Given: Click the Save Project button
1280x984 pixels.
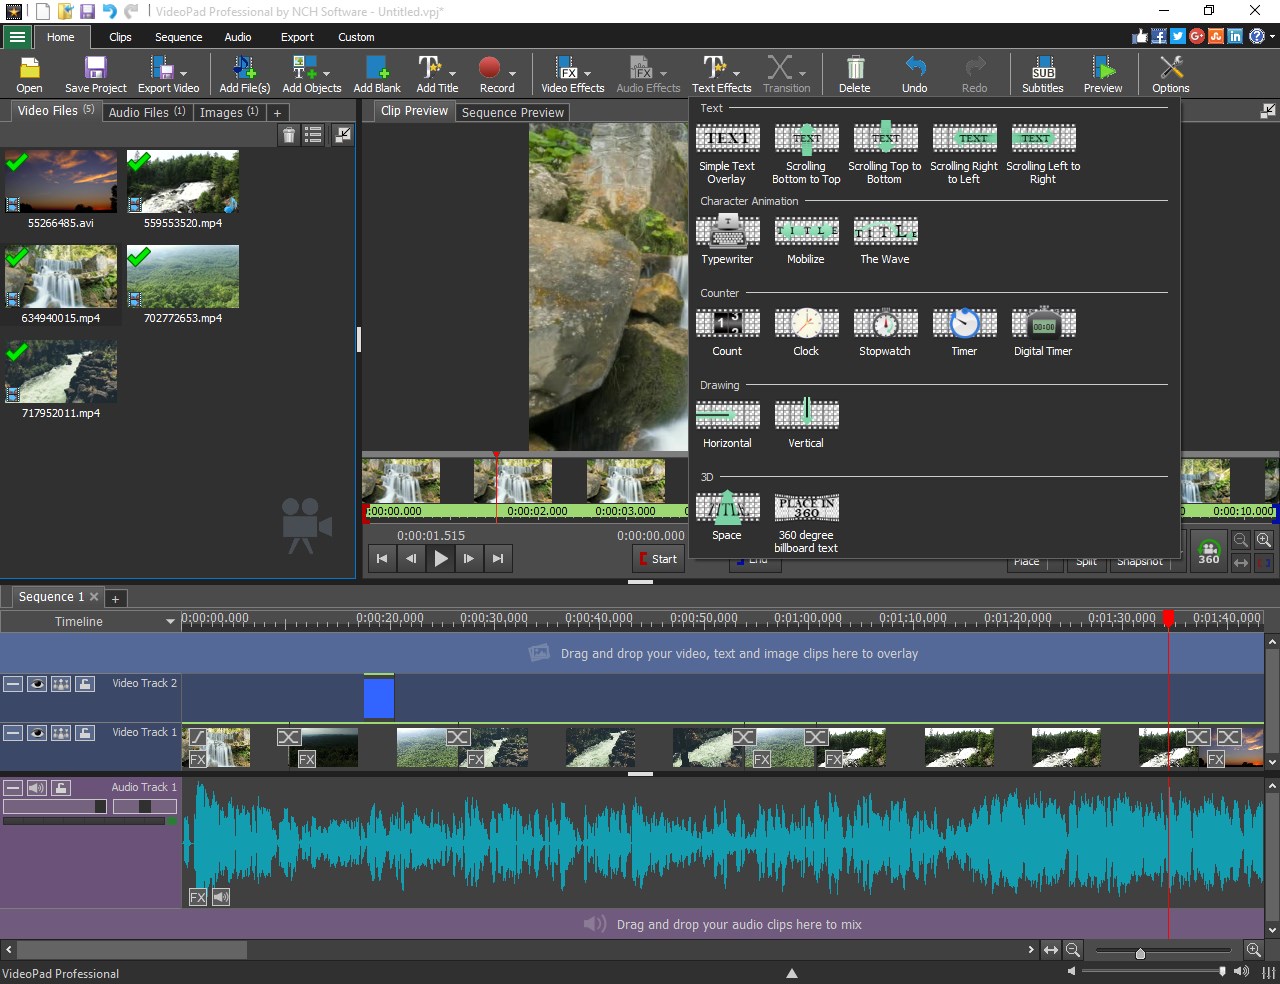Looking at the screenshot, I should pyautogui.click(x=94, y=71).
